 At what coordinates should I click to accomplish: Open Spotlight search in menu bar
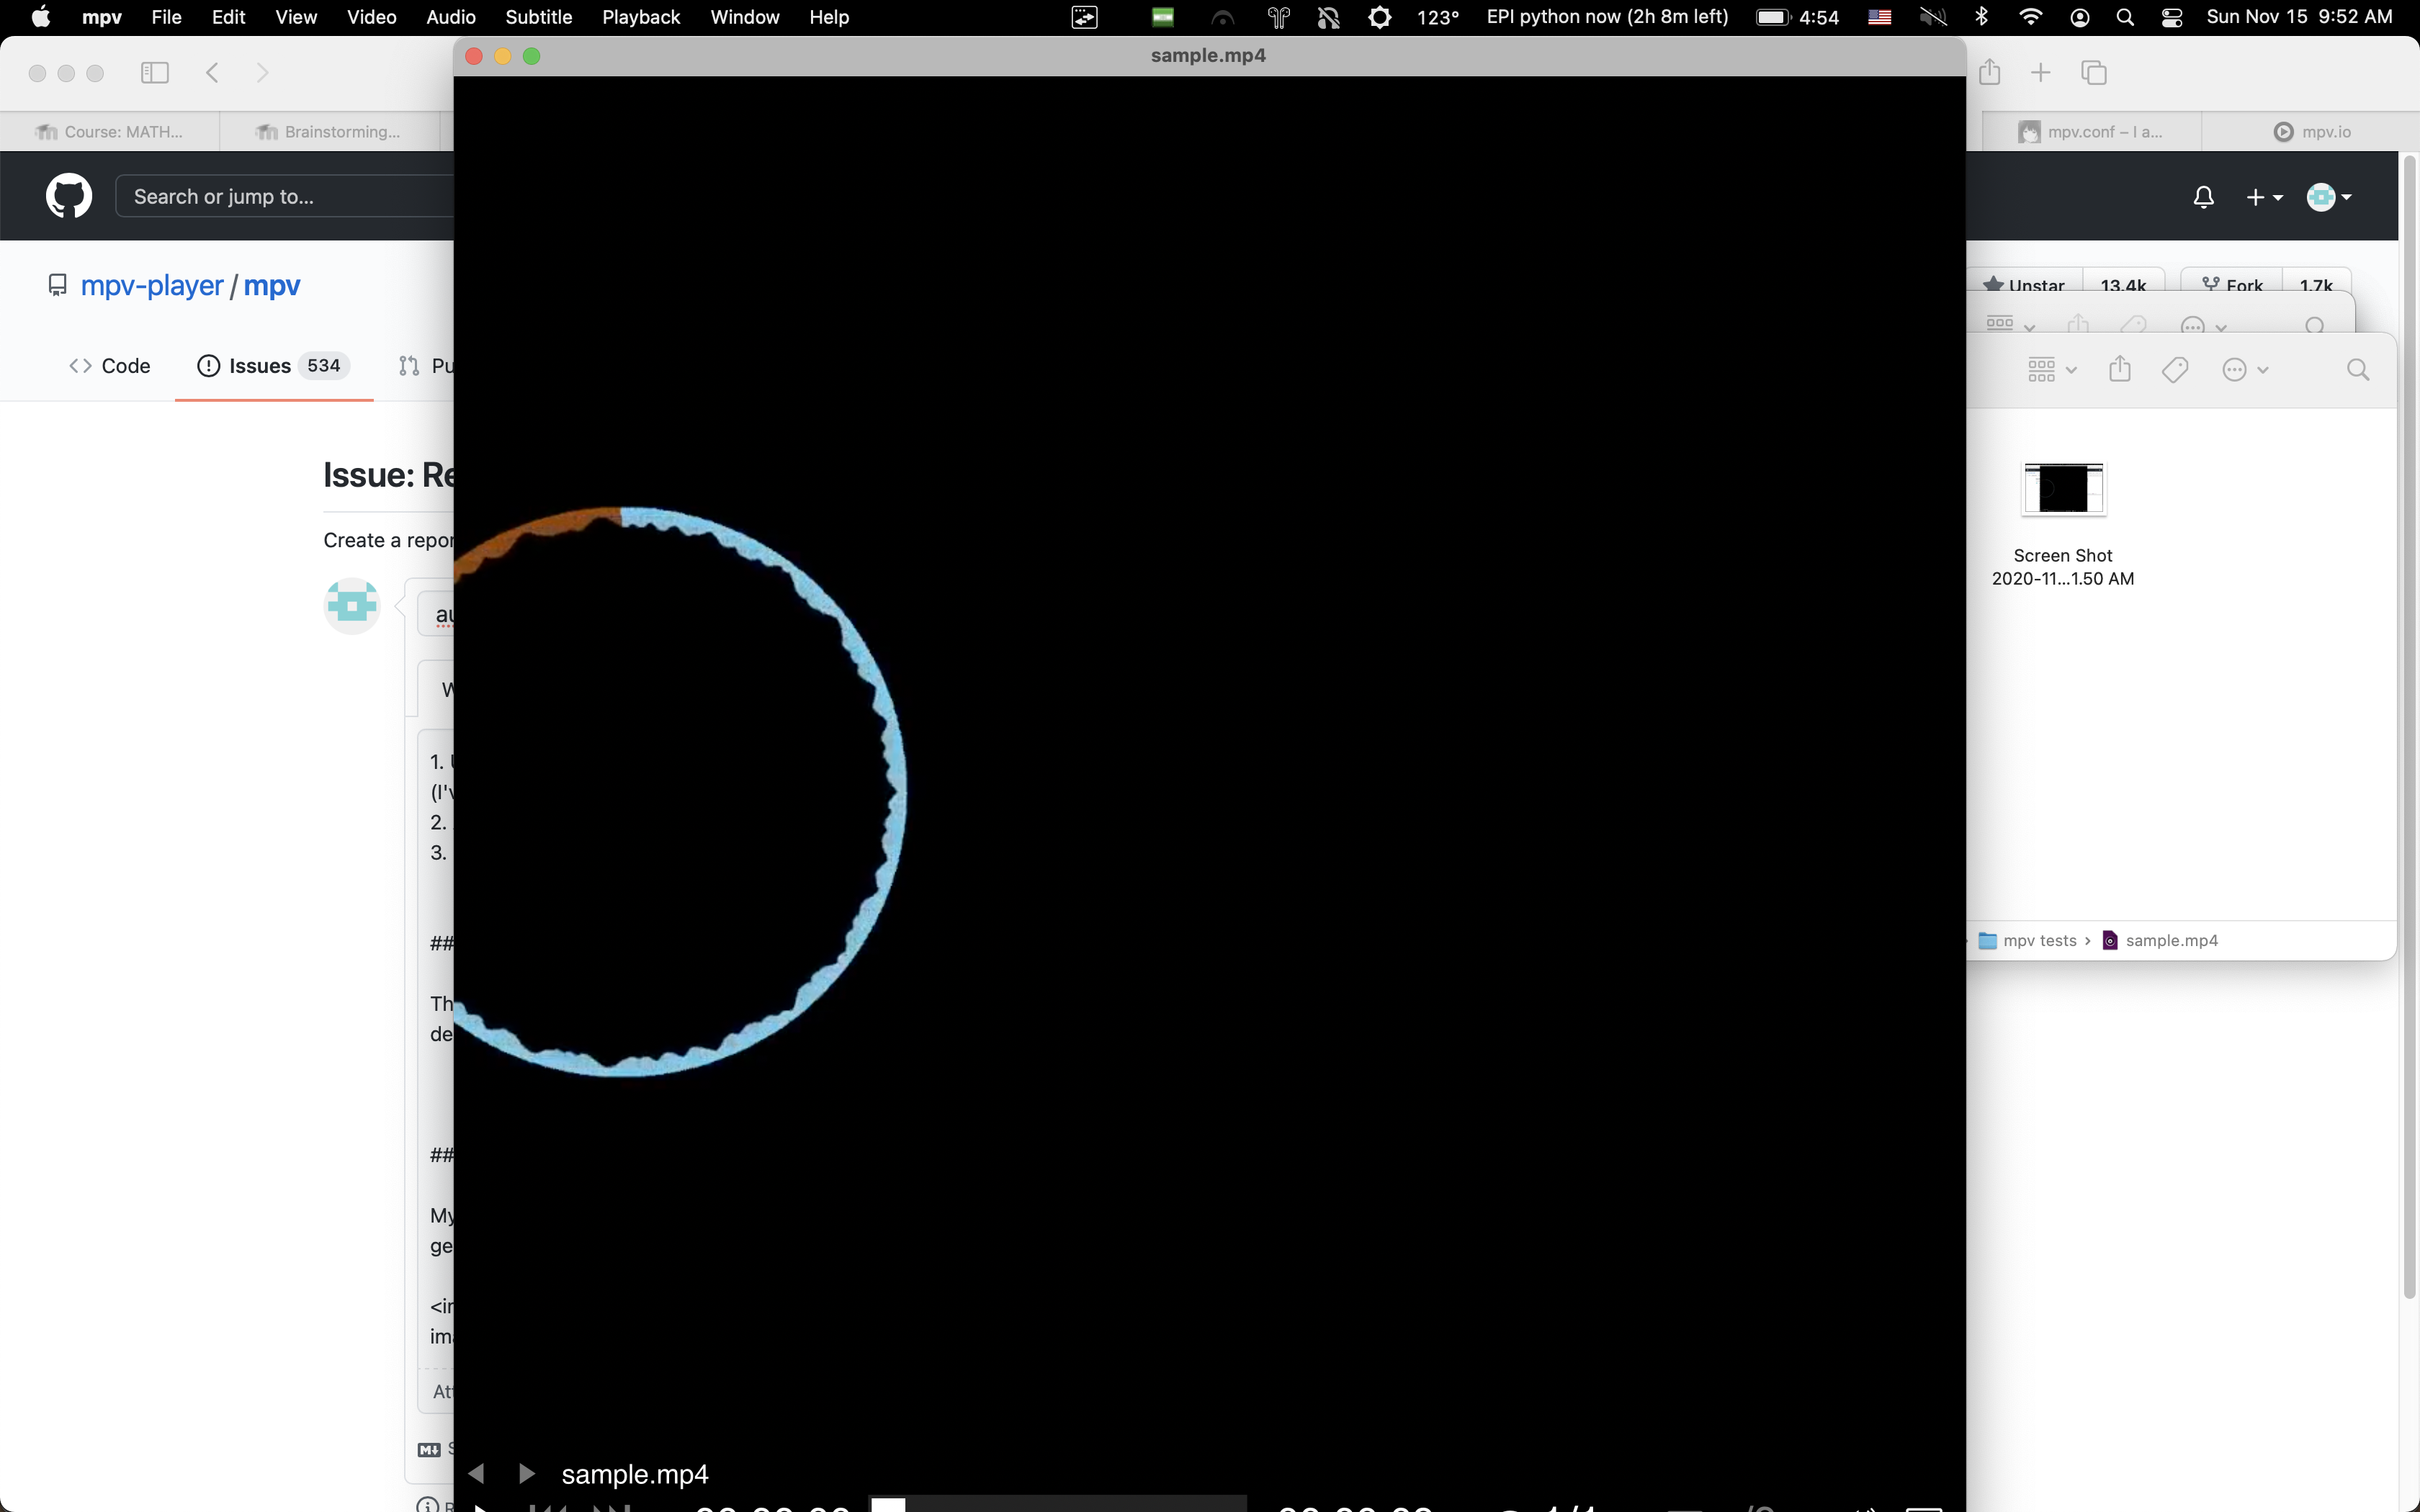point(2125,17)
